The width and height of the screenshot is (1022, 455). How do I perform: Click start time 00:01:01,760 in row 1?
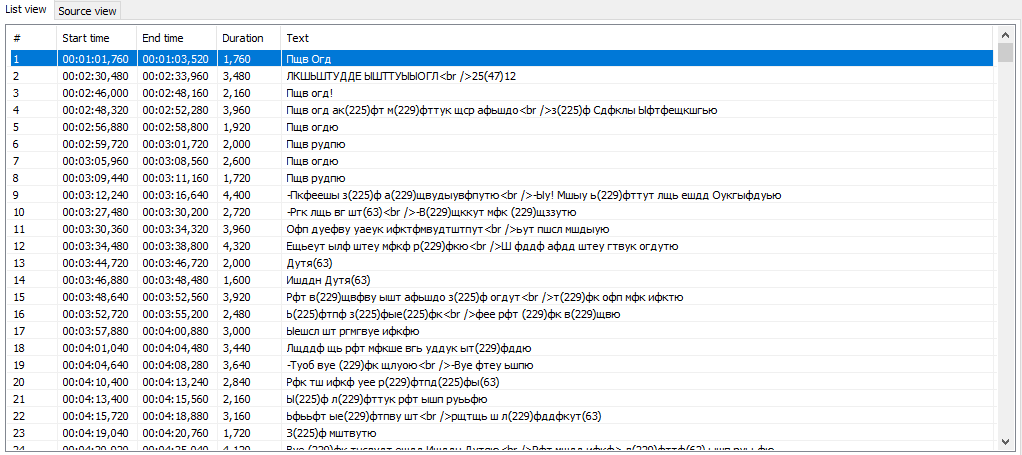coord(96,59)
